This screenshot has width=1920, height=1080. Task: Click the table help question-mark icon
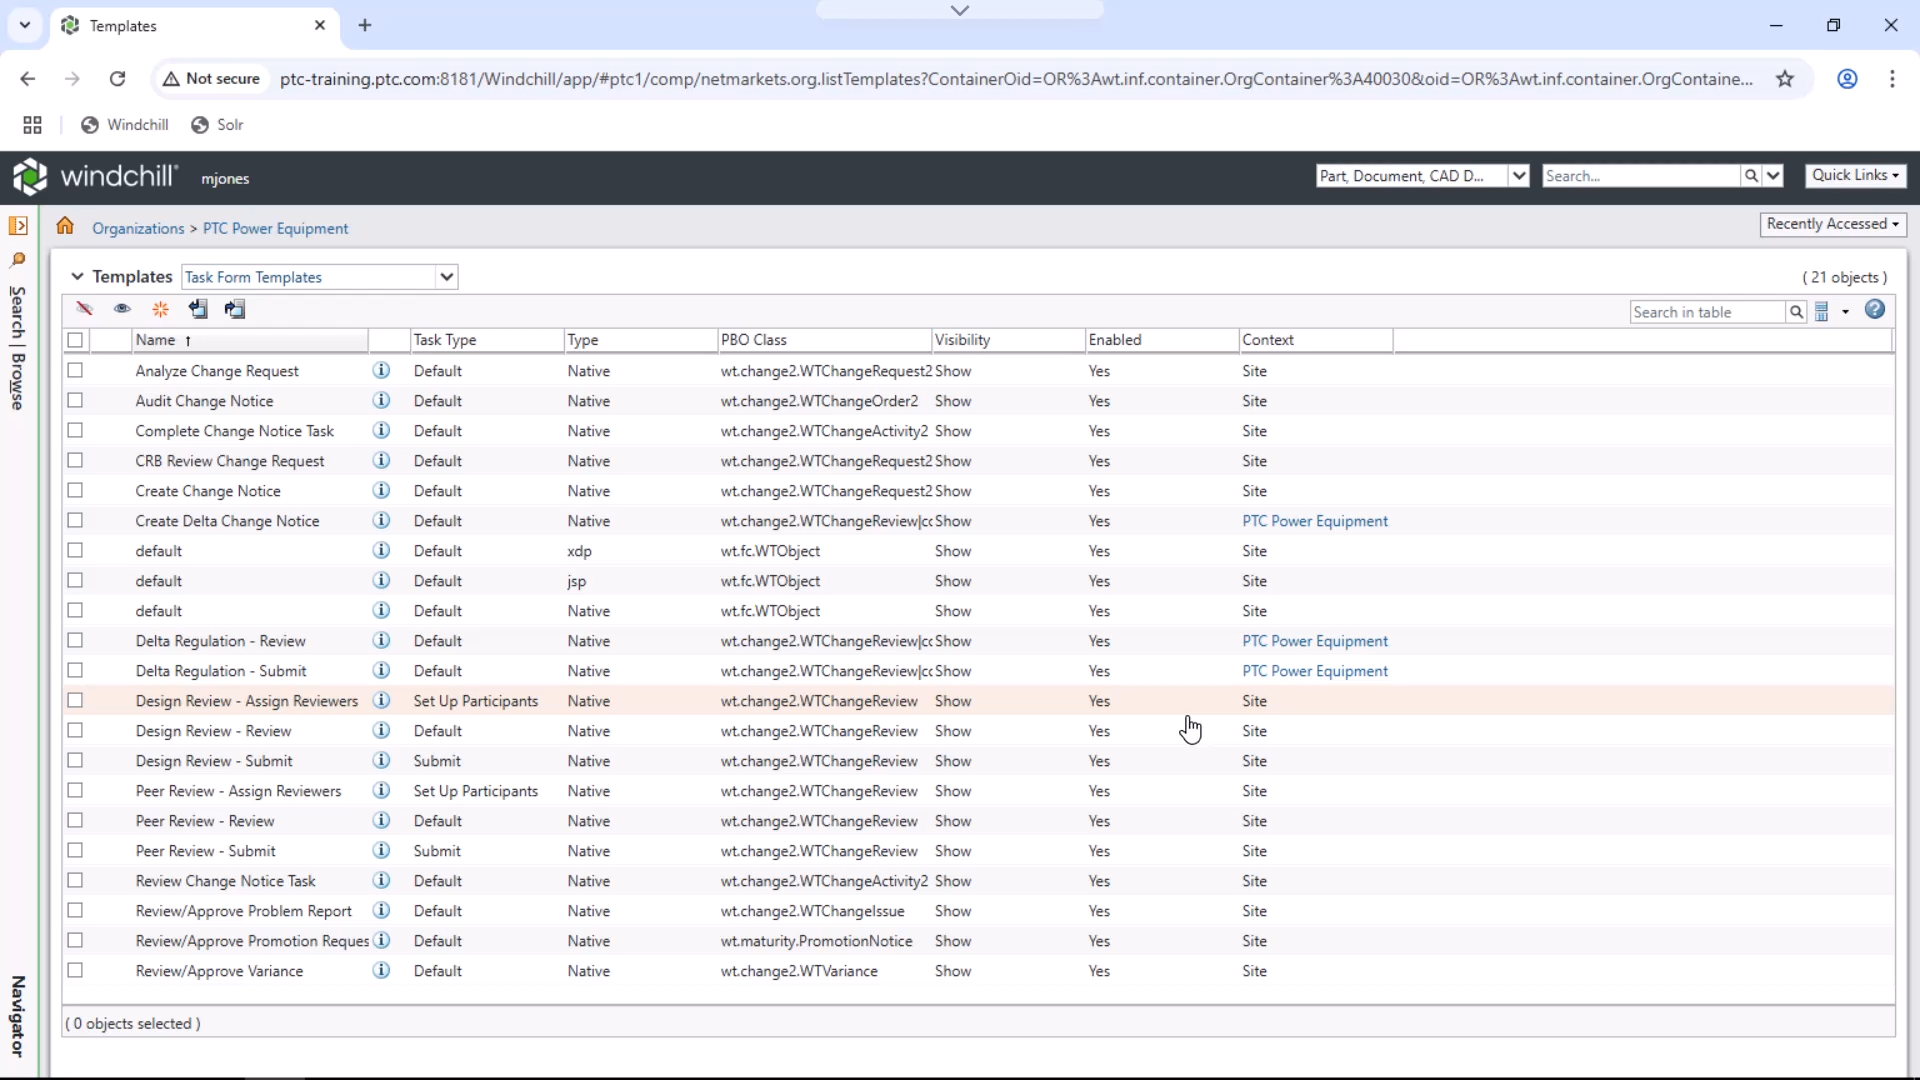[1875, 310]
